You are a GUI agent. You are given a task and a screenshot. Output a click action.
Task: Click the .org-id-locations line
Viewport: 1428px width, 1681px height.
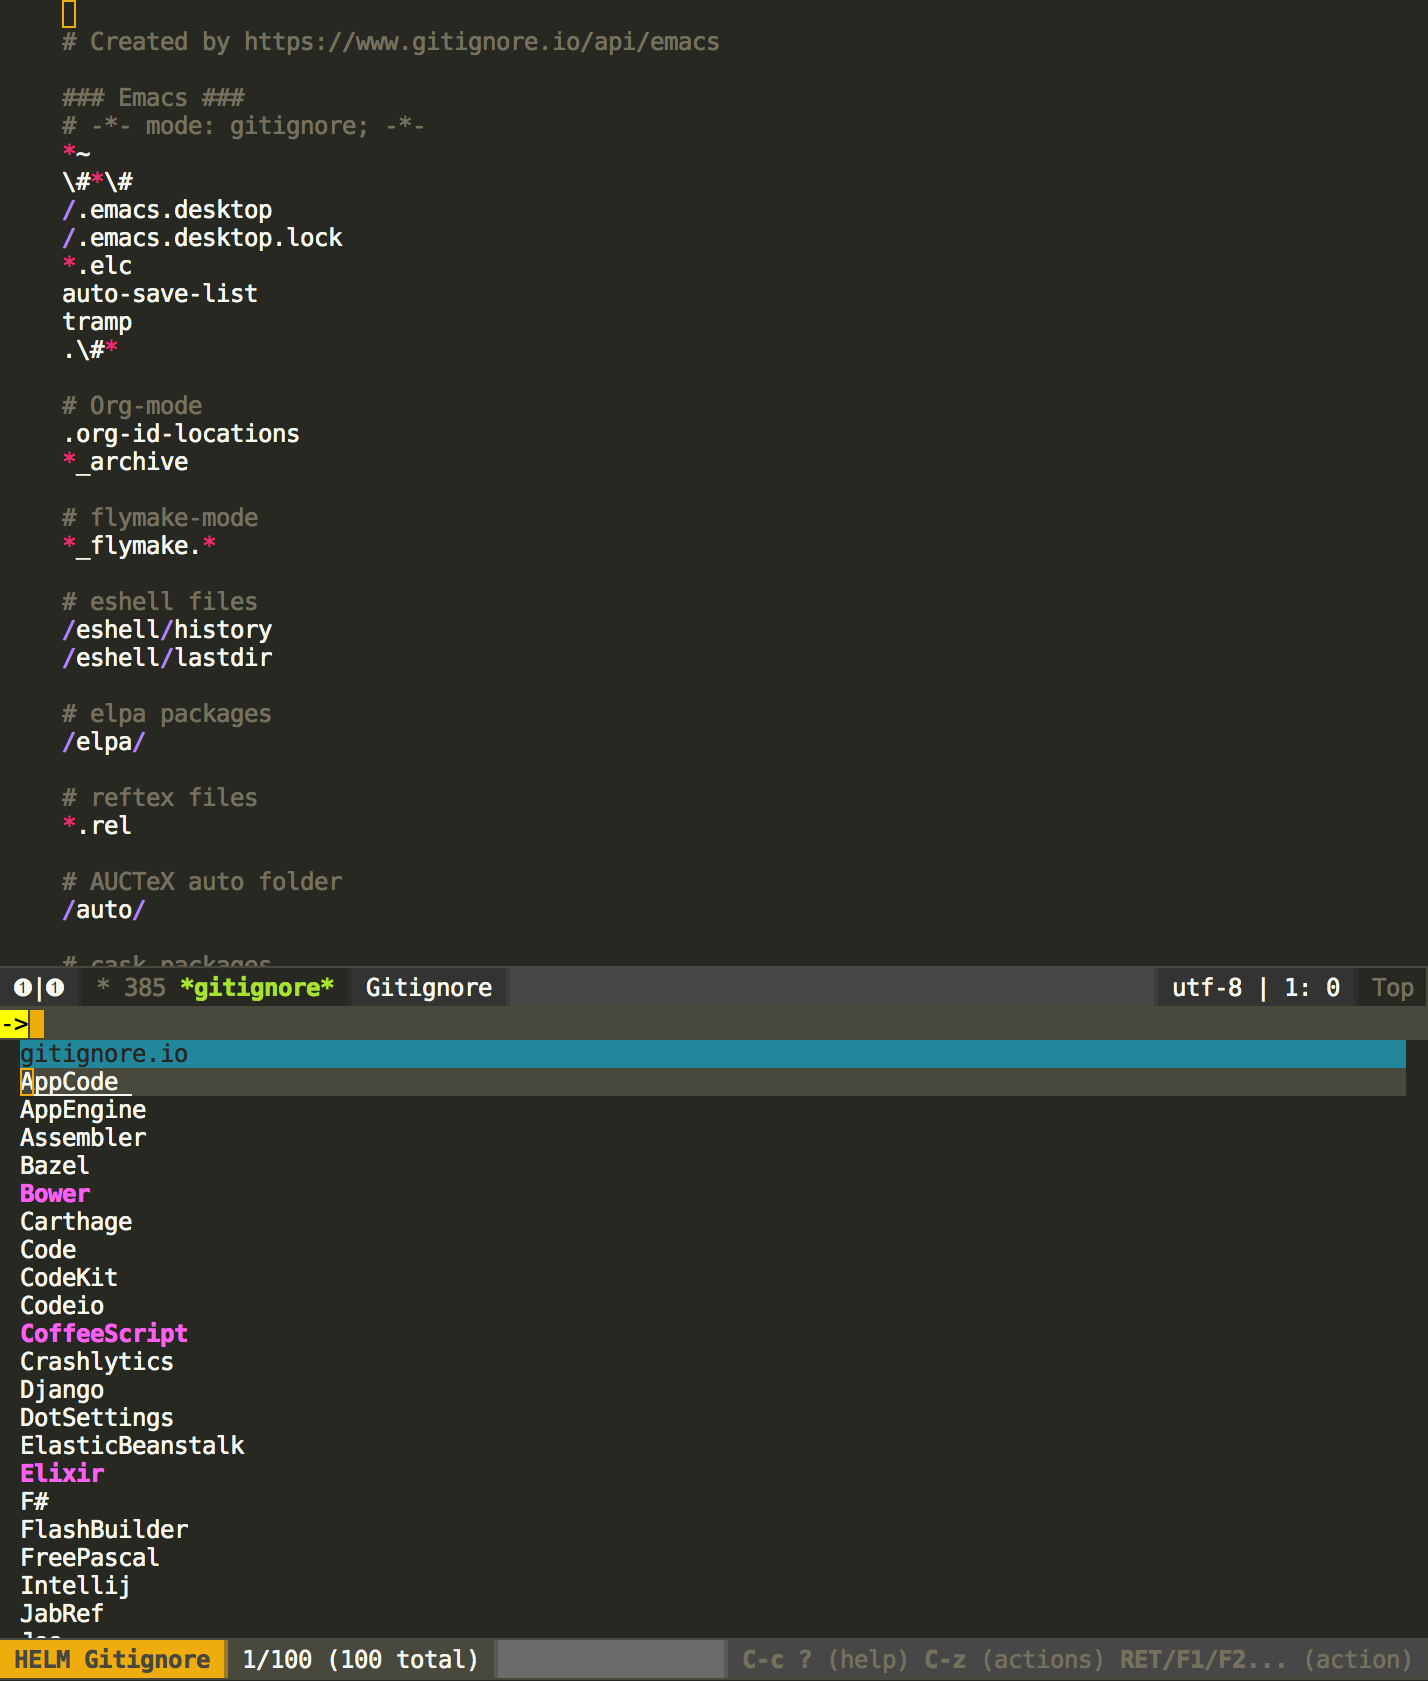(181, 434)
